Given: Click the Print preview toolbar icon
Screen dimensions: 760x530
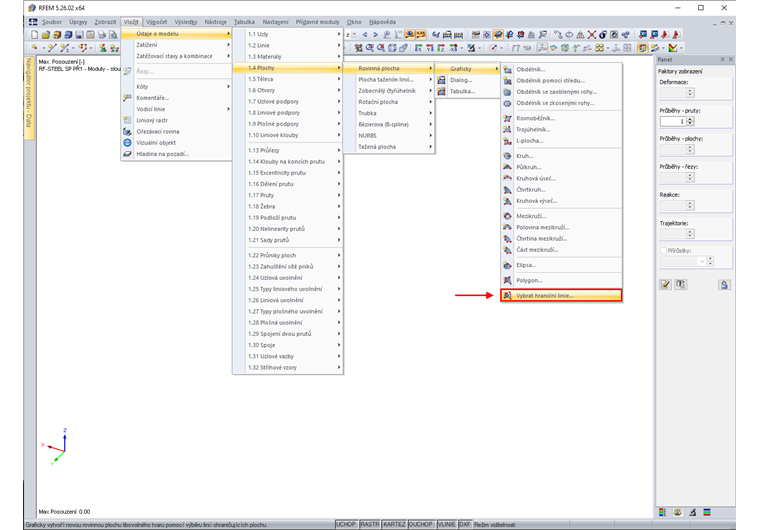Looking at the screenshot, I should (x=112, y=35).
